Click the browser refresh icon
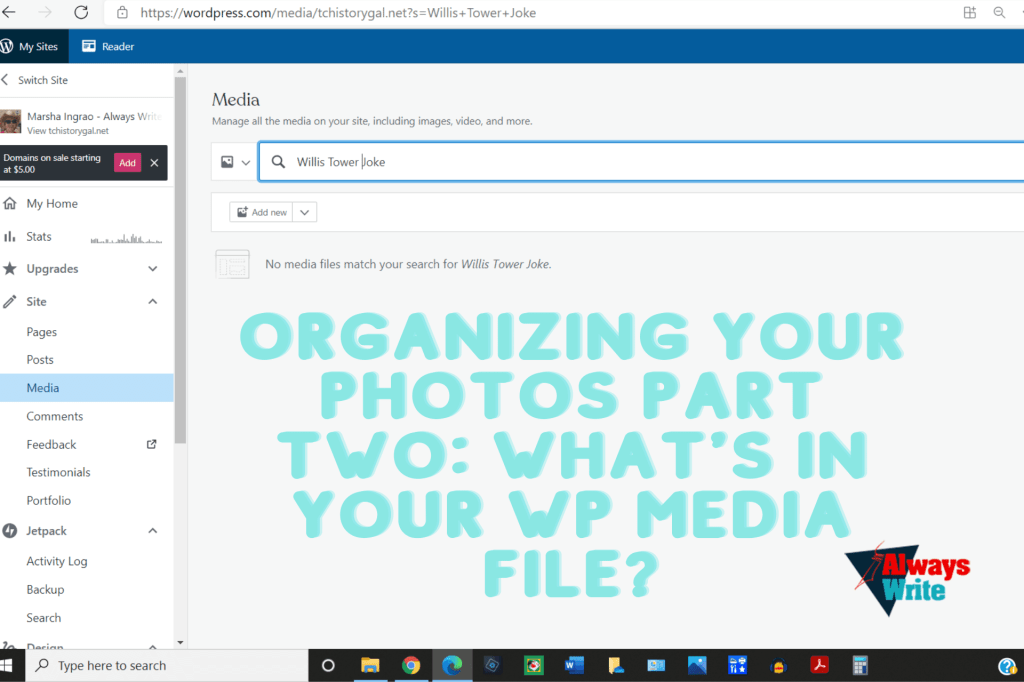Image resolution: width=1024 pixels, height=682 pixels. [x=81, y=13]
